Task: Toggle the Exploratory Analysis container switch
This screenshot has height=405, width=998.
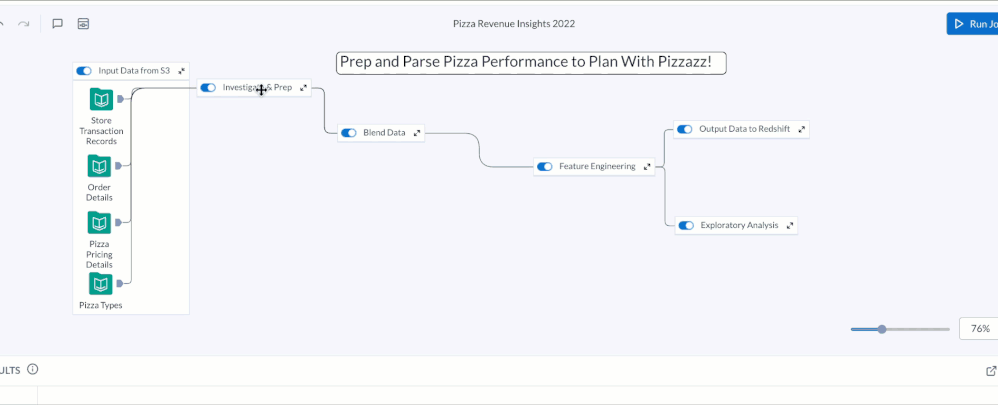Action: pyautogui.click(x=686, y=226)
